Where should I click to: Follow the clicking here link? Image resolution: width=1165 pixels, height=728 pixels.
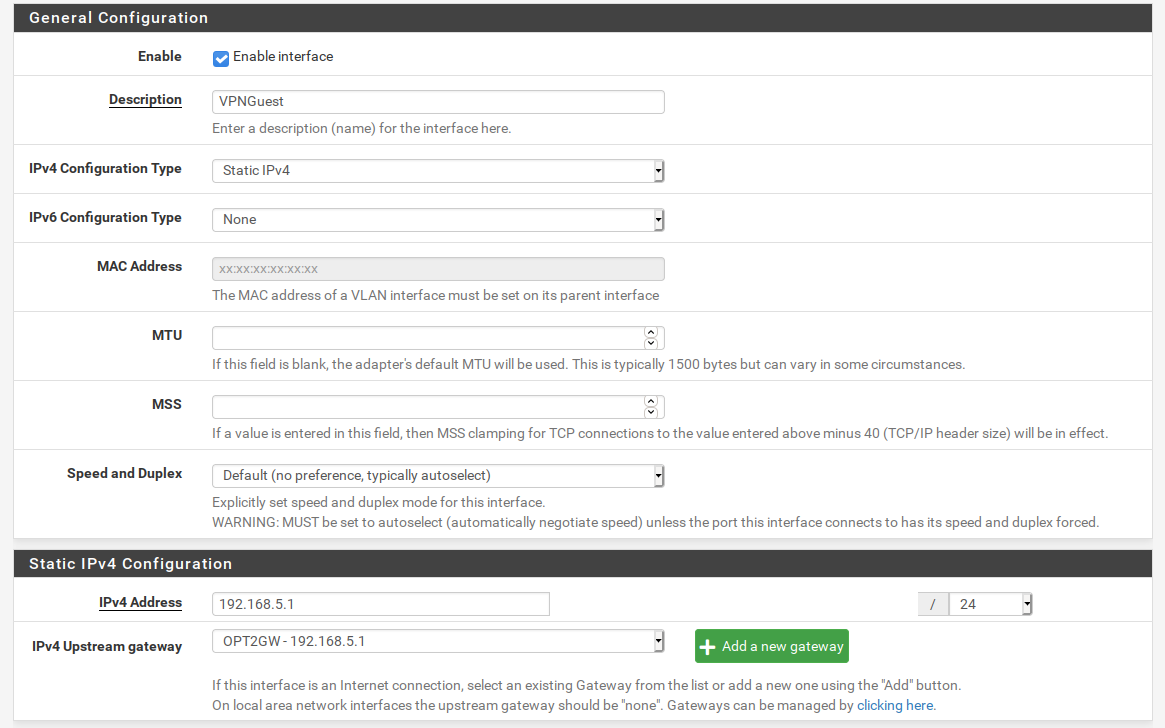[893, 705]
